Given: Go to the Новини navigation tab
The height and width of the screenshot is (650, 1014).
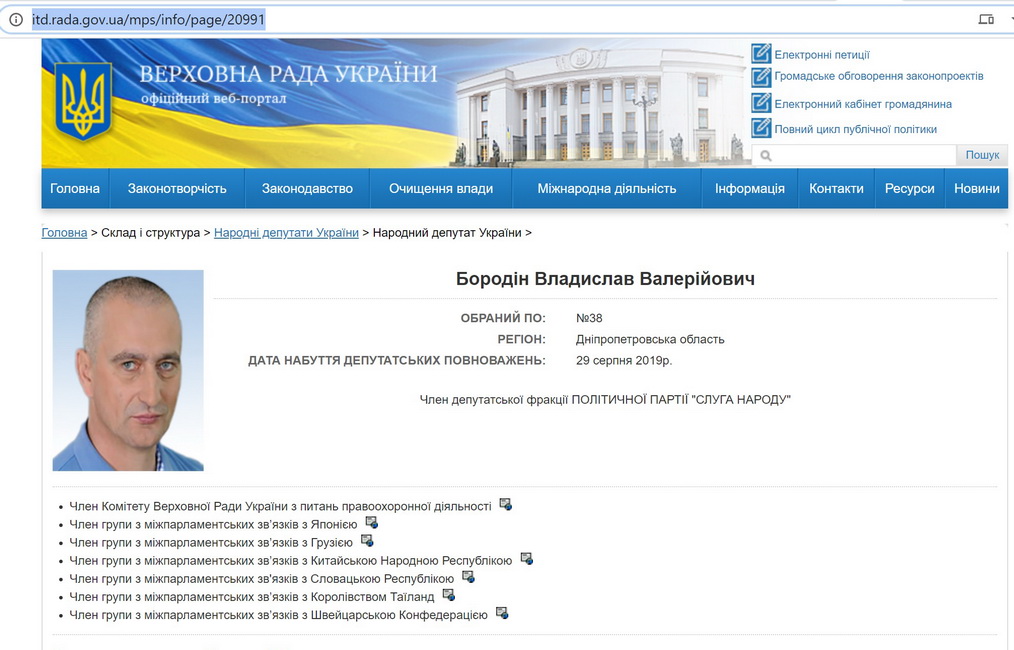Looking at the screenshot, I should pyautogui.click(x=976, y=188).
